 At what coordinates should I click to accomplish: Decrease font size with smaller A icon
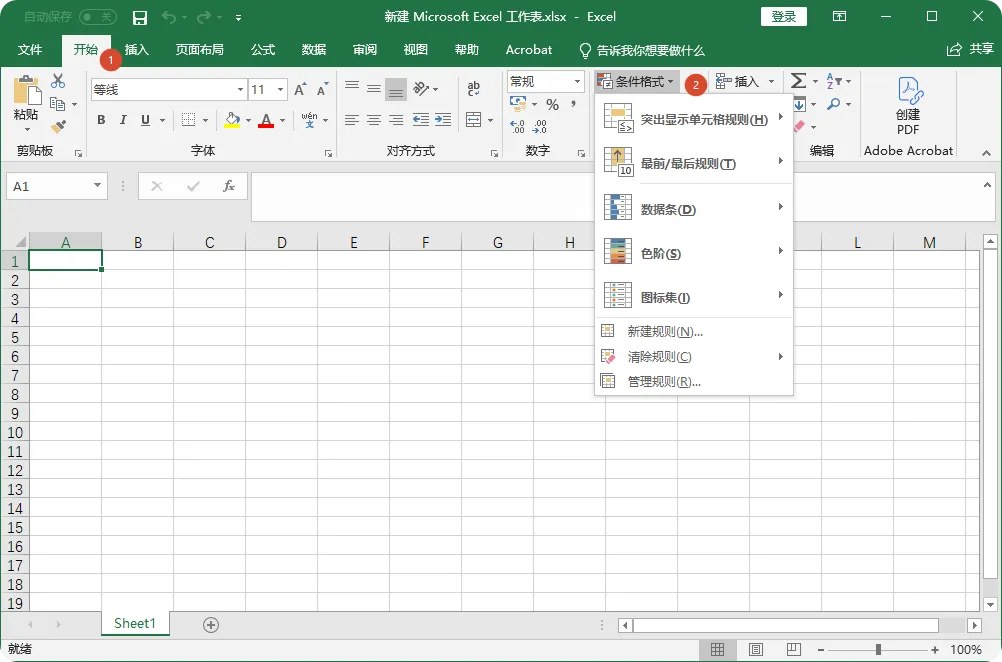coord(323,89)
